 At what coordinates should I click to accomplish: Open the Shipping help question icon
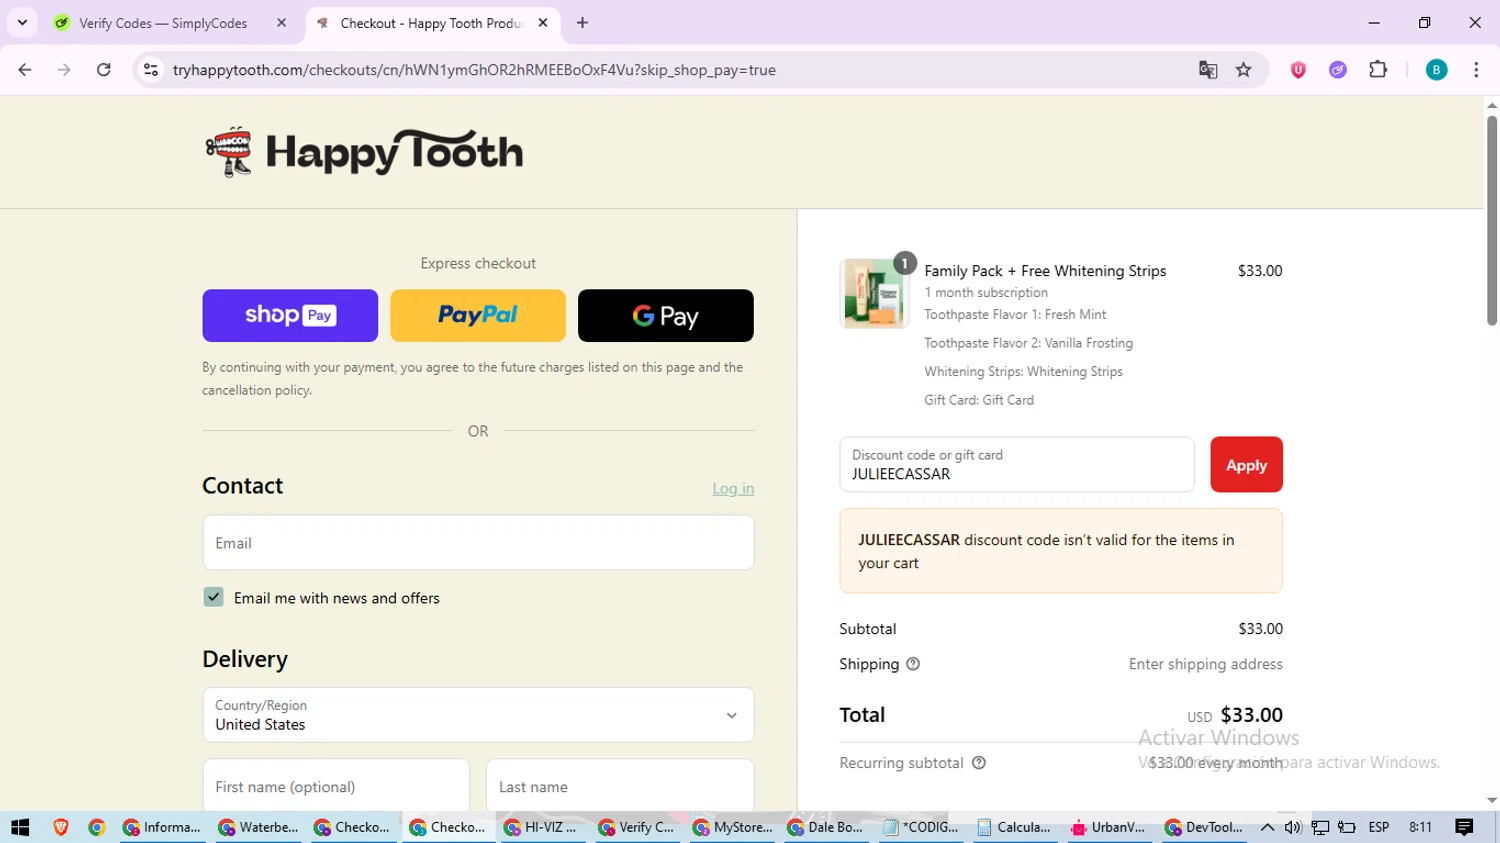pyautogui.click(x=913, y=664)
